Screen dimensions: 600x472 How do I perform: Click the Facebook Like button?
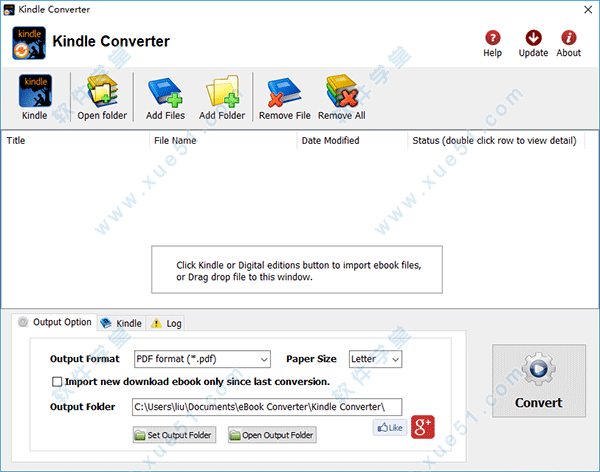390,428
